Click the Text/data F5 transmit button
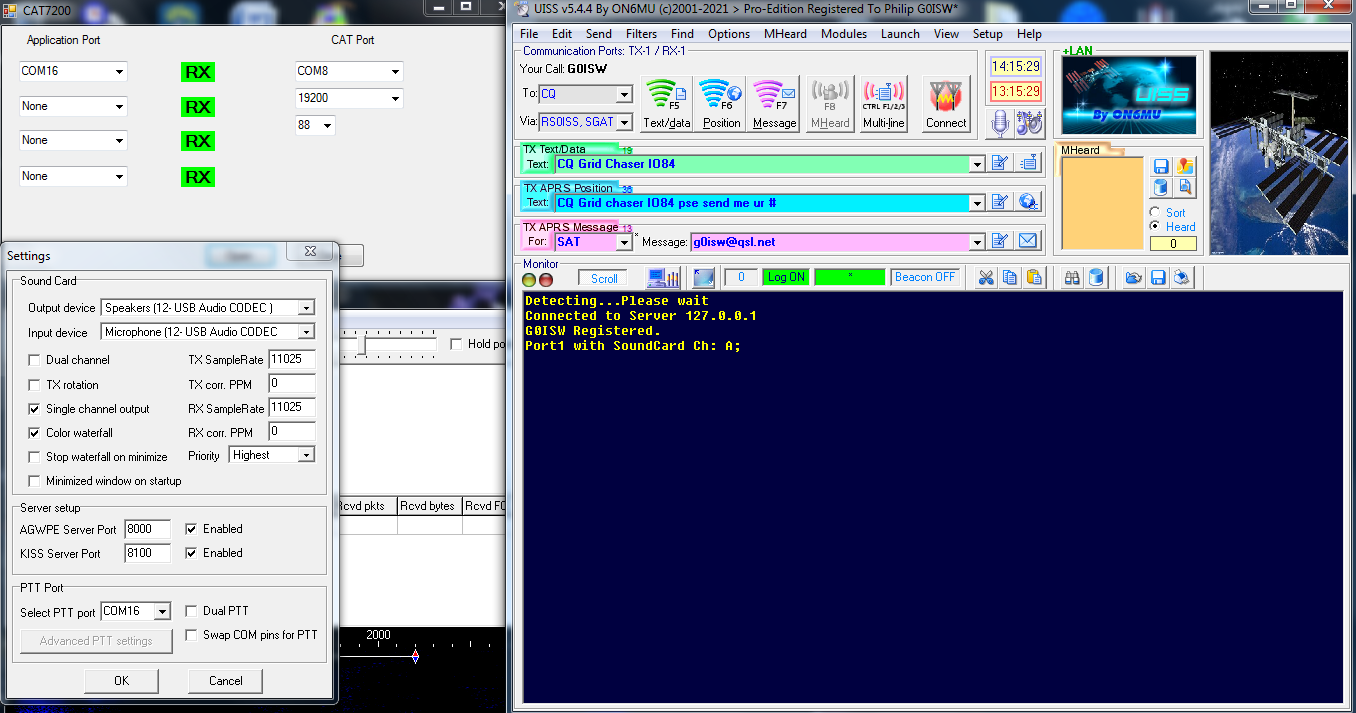The height and width of the screenshot is (713, 1356). click(666, 104)
